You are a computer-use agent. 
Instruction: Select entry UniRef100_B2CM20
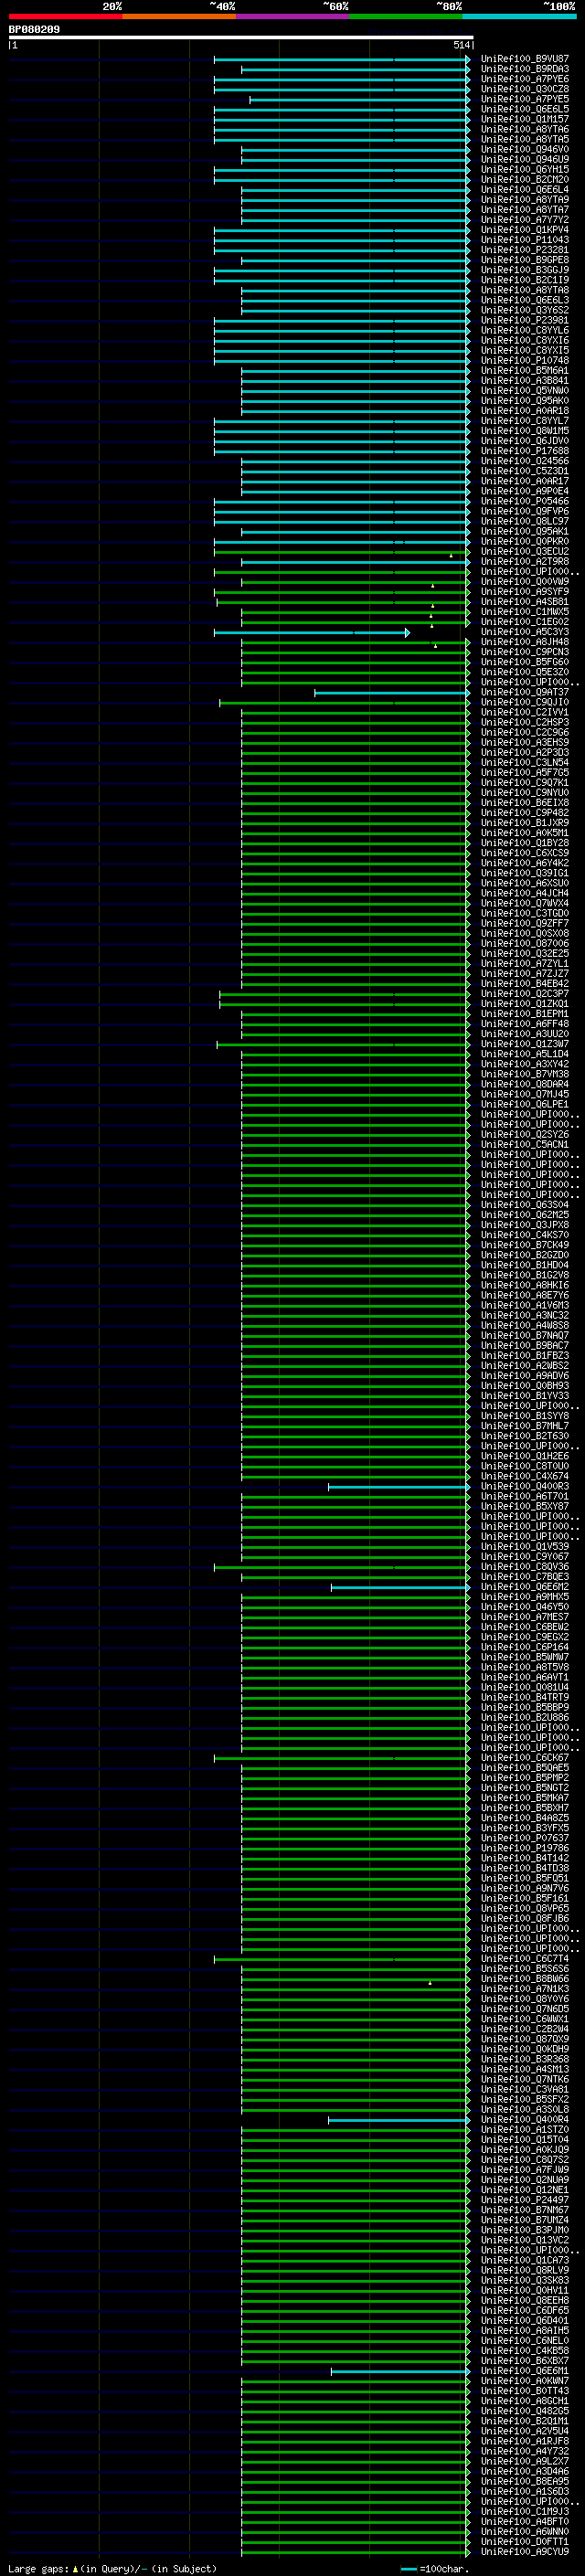[x=525, y=180]
